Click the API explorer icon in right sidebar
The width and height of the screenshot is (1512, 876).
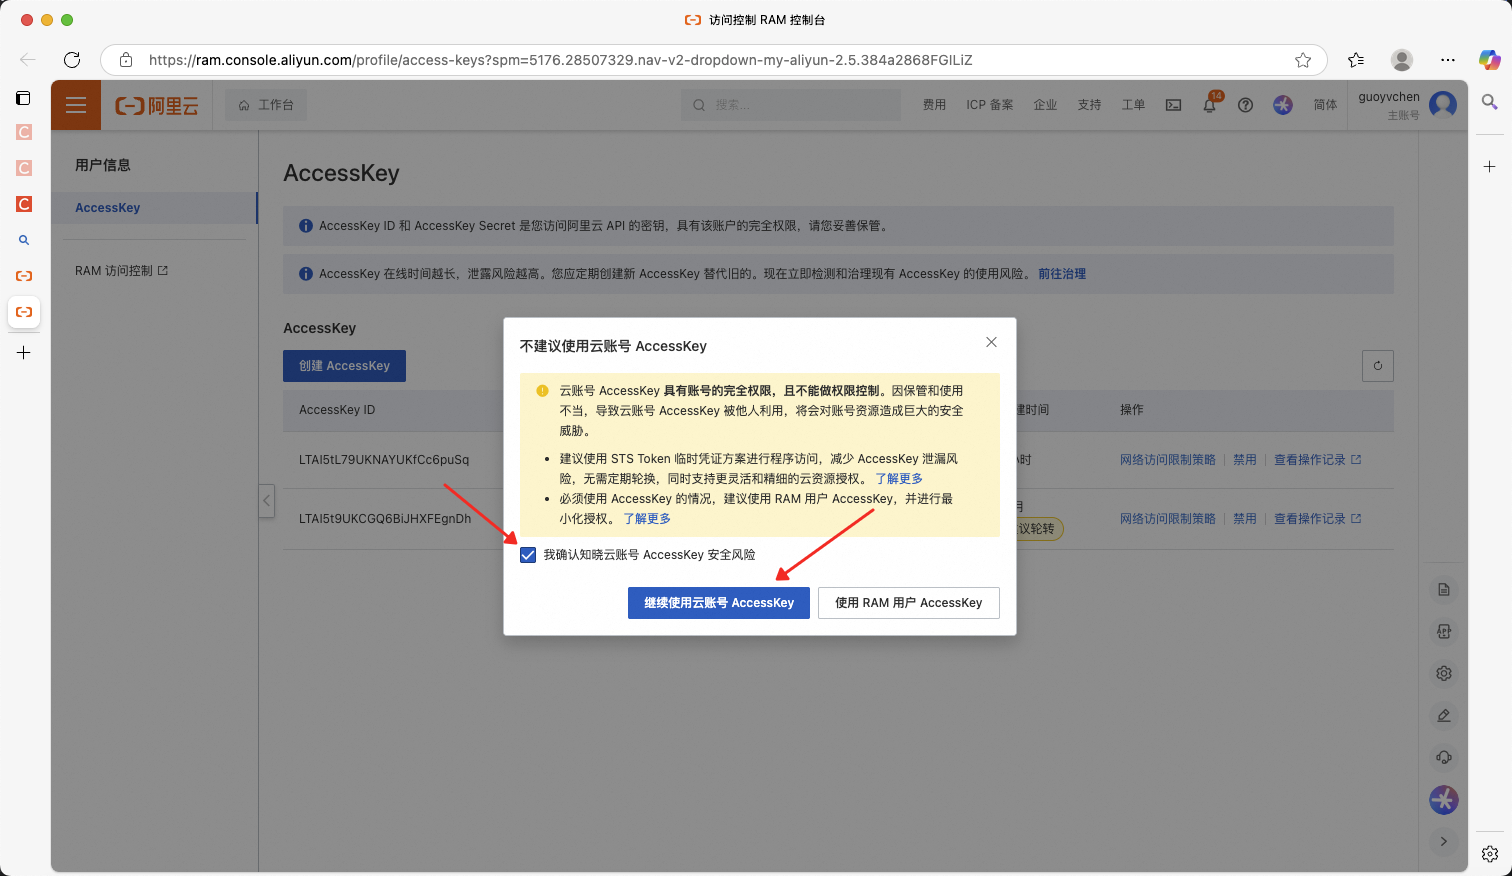(x=1443, y=631)
